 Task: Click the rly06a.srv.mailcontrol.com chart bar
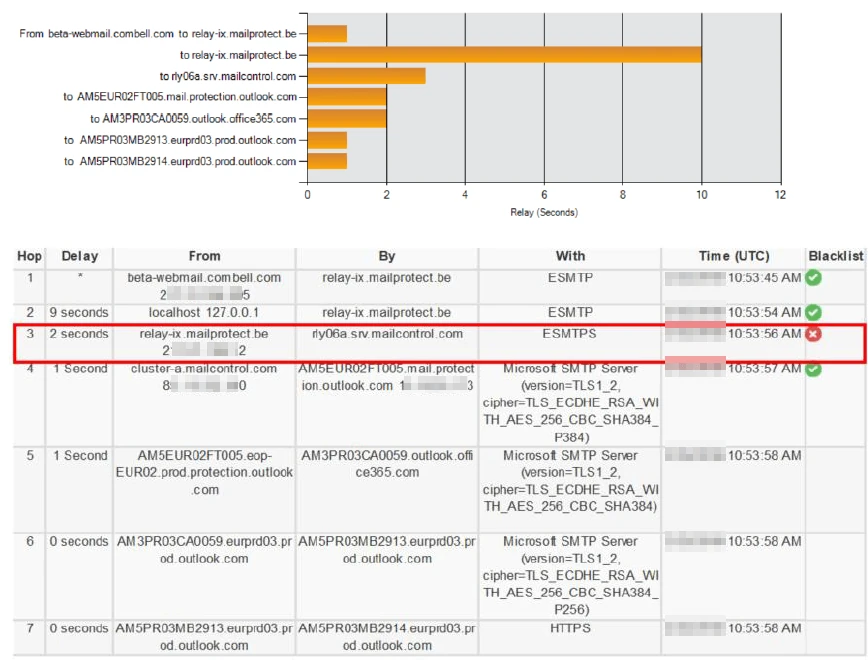coord(366,76)
